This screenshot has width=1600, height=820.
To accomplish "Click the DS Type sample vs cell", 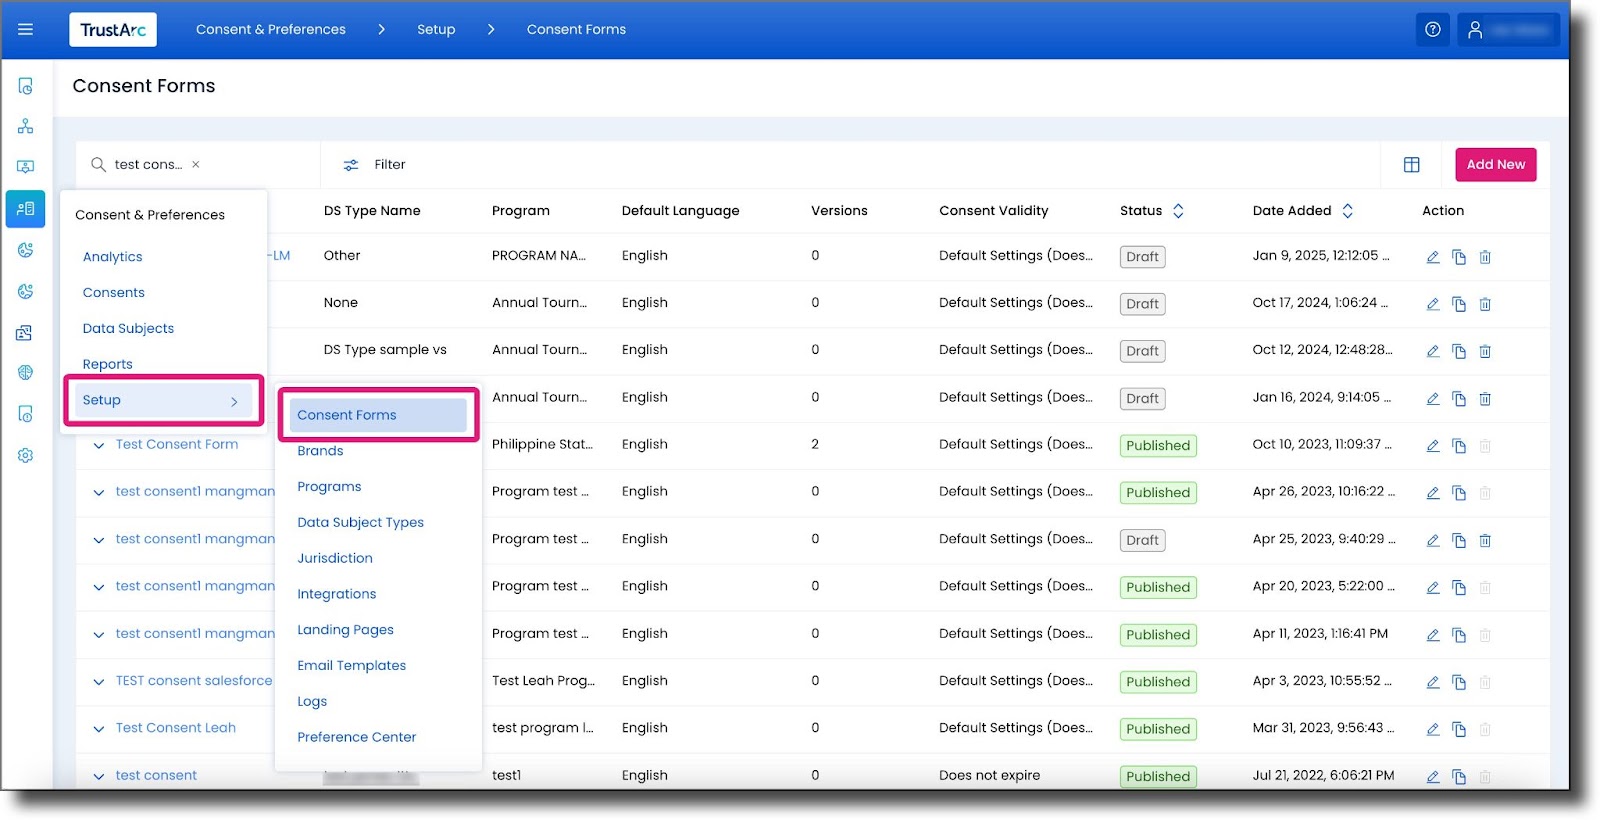I will 385,350.
